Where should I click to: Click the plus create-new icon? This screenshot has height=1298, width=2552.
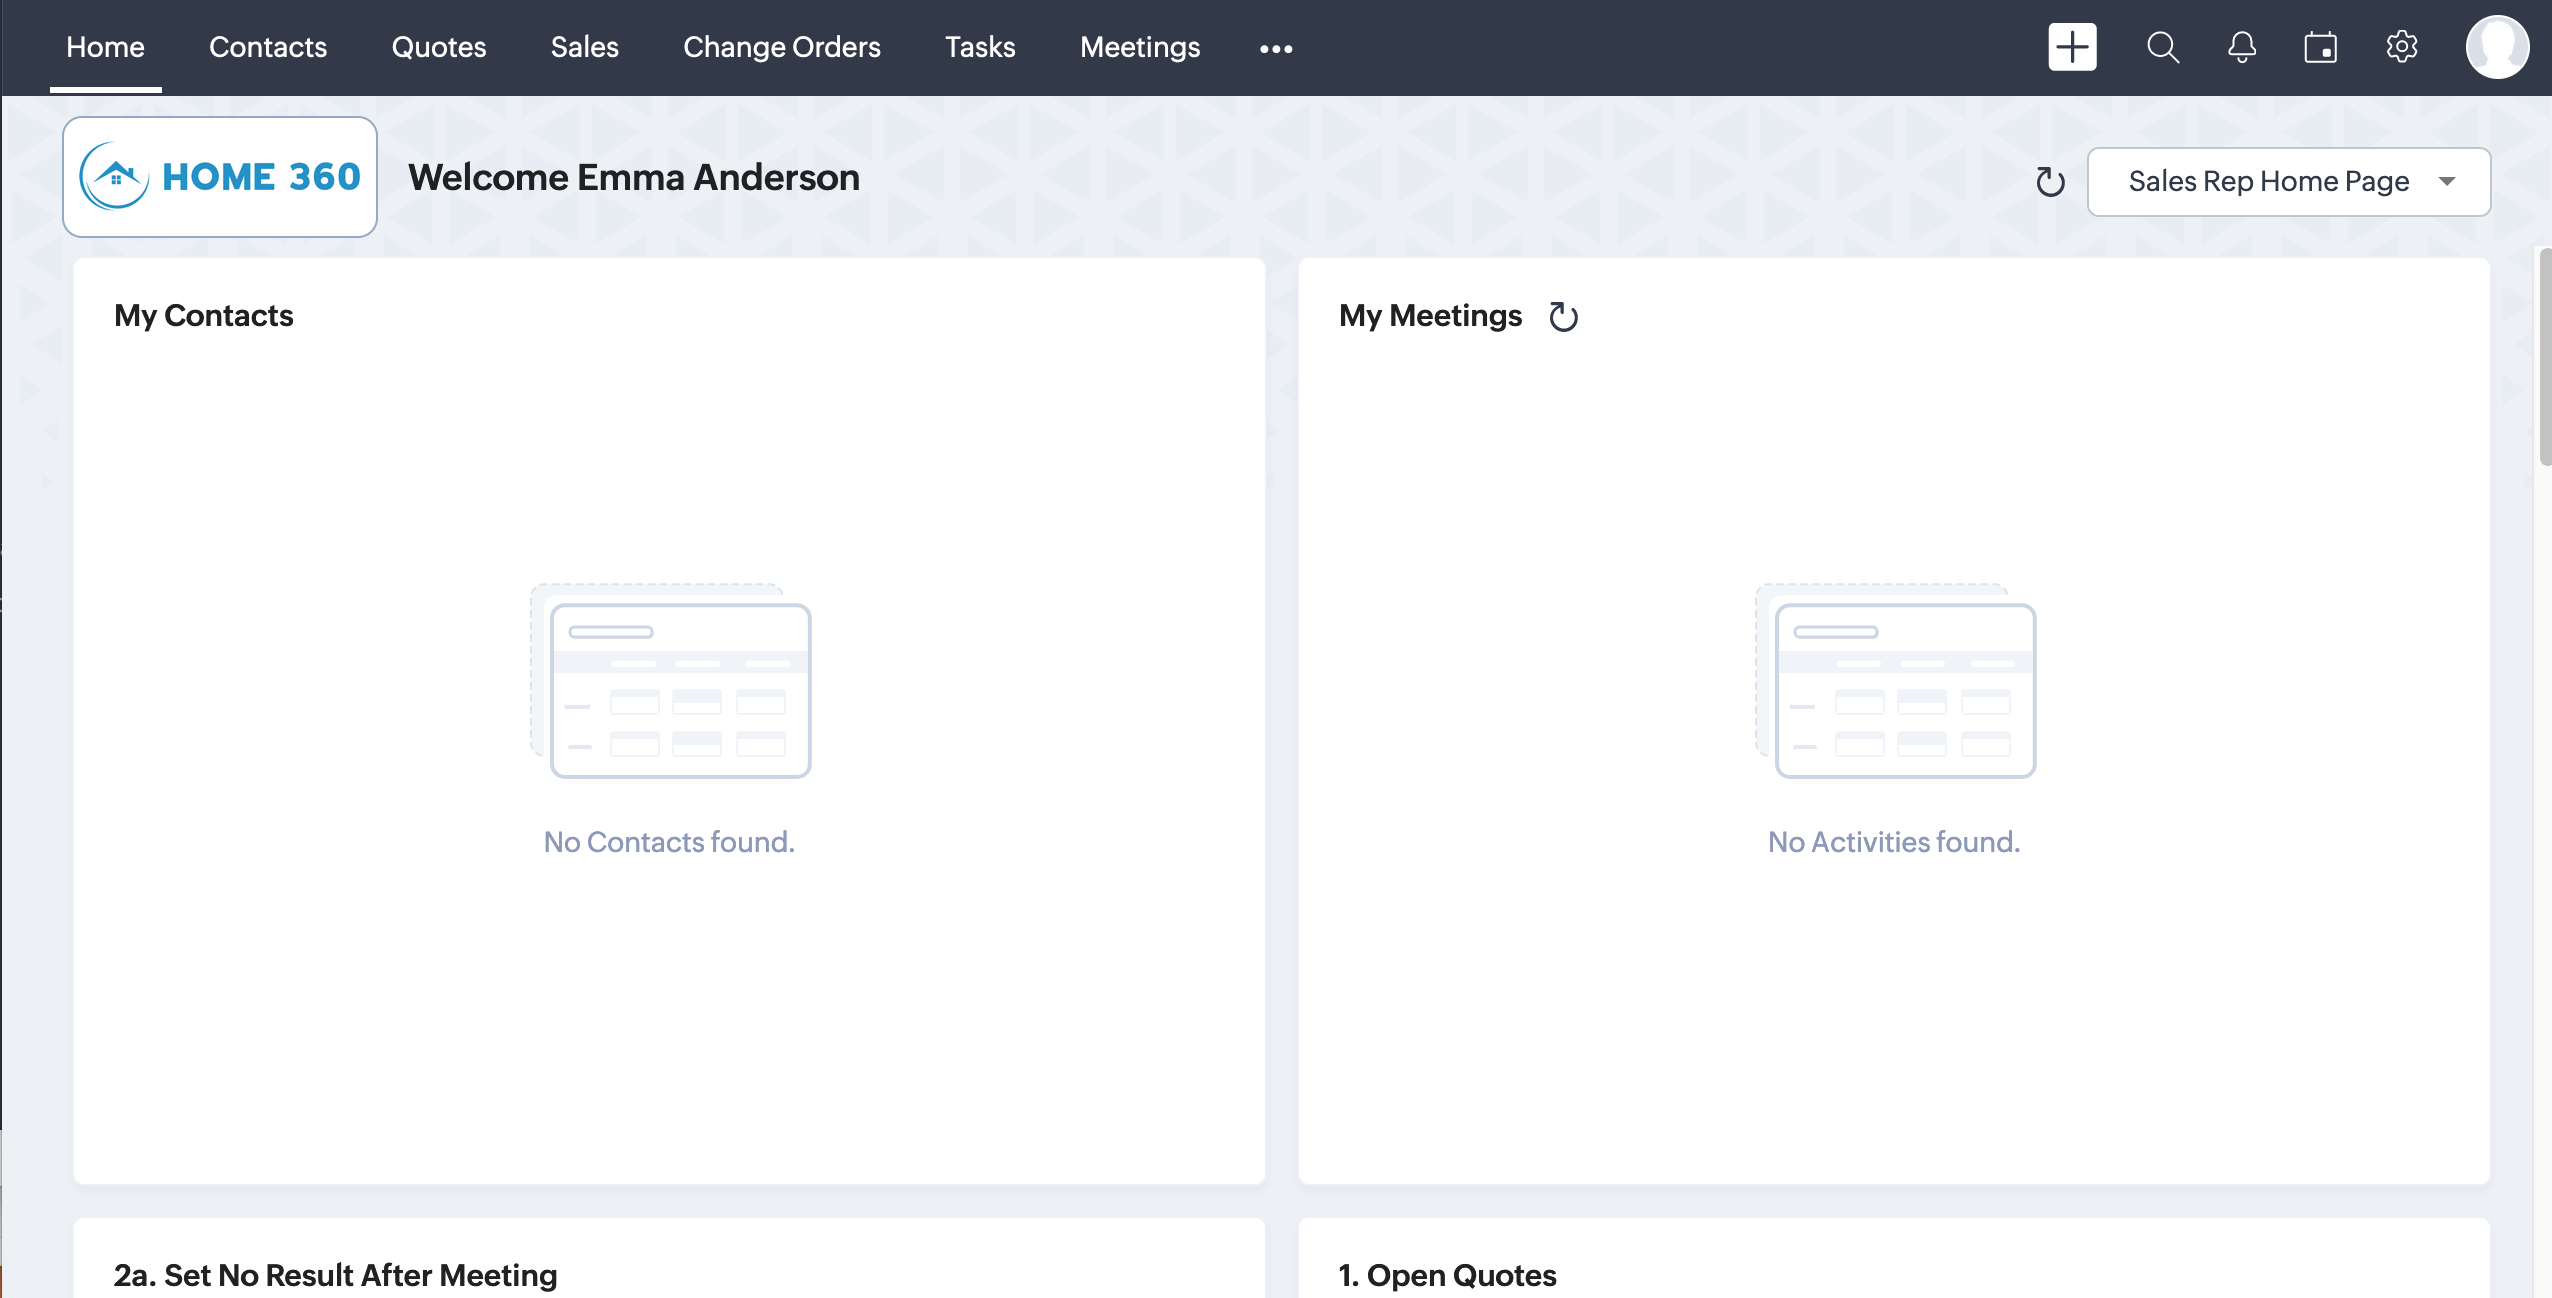coord(2072,47)
